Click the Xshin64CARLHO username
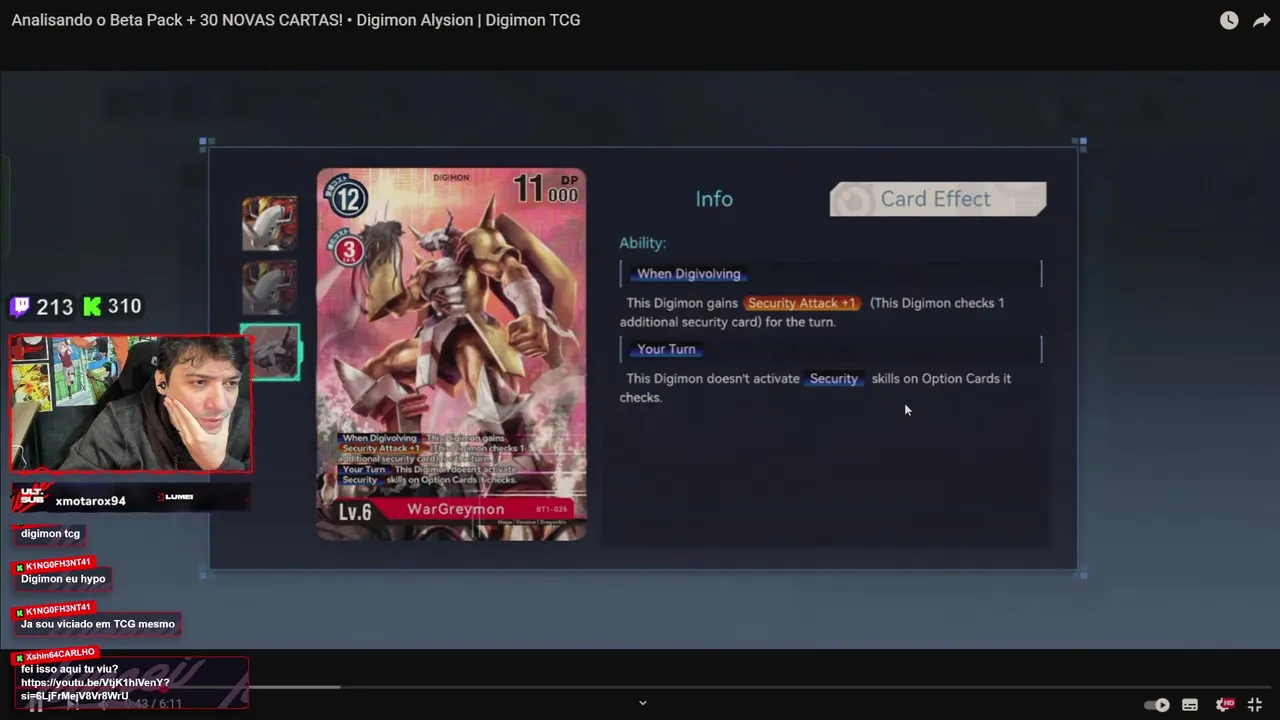 [60, 655]
